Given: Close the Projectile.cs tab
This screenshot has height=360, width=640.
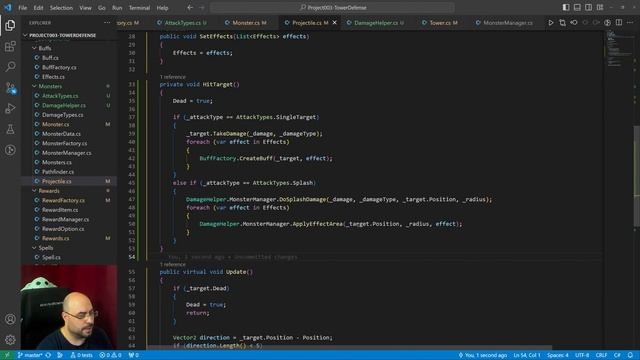Looking at the screenshot, I should (x=335, y=23).
